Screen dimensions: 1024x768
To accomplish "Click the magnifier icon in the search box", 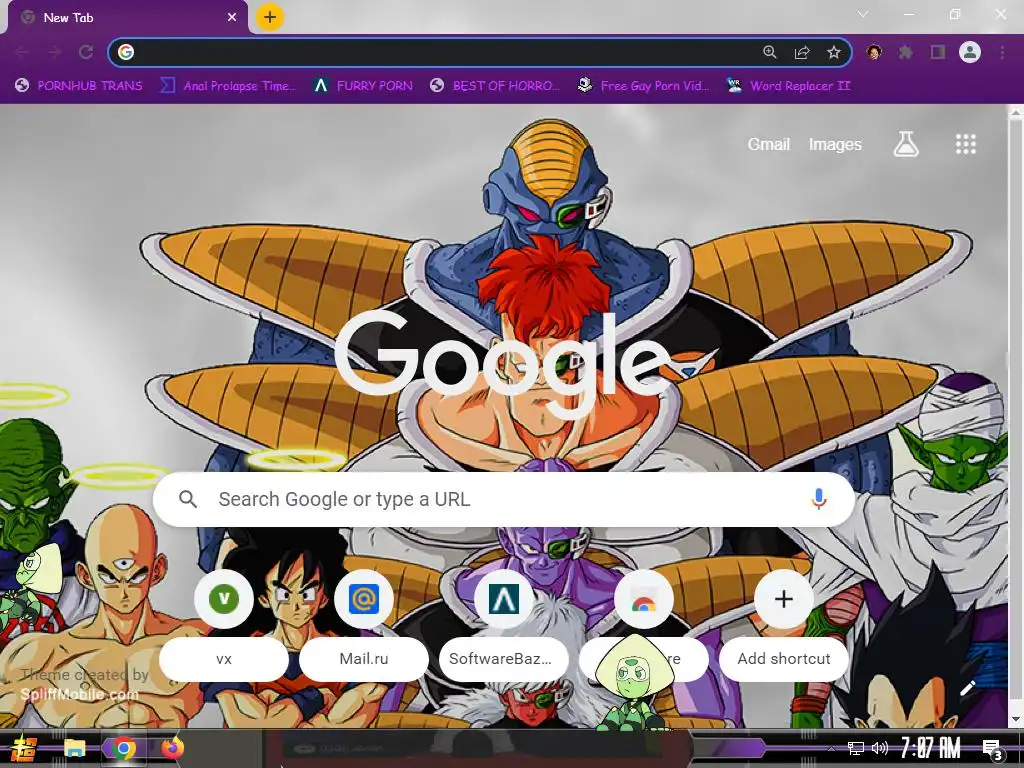I will point(188,500).
